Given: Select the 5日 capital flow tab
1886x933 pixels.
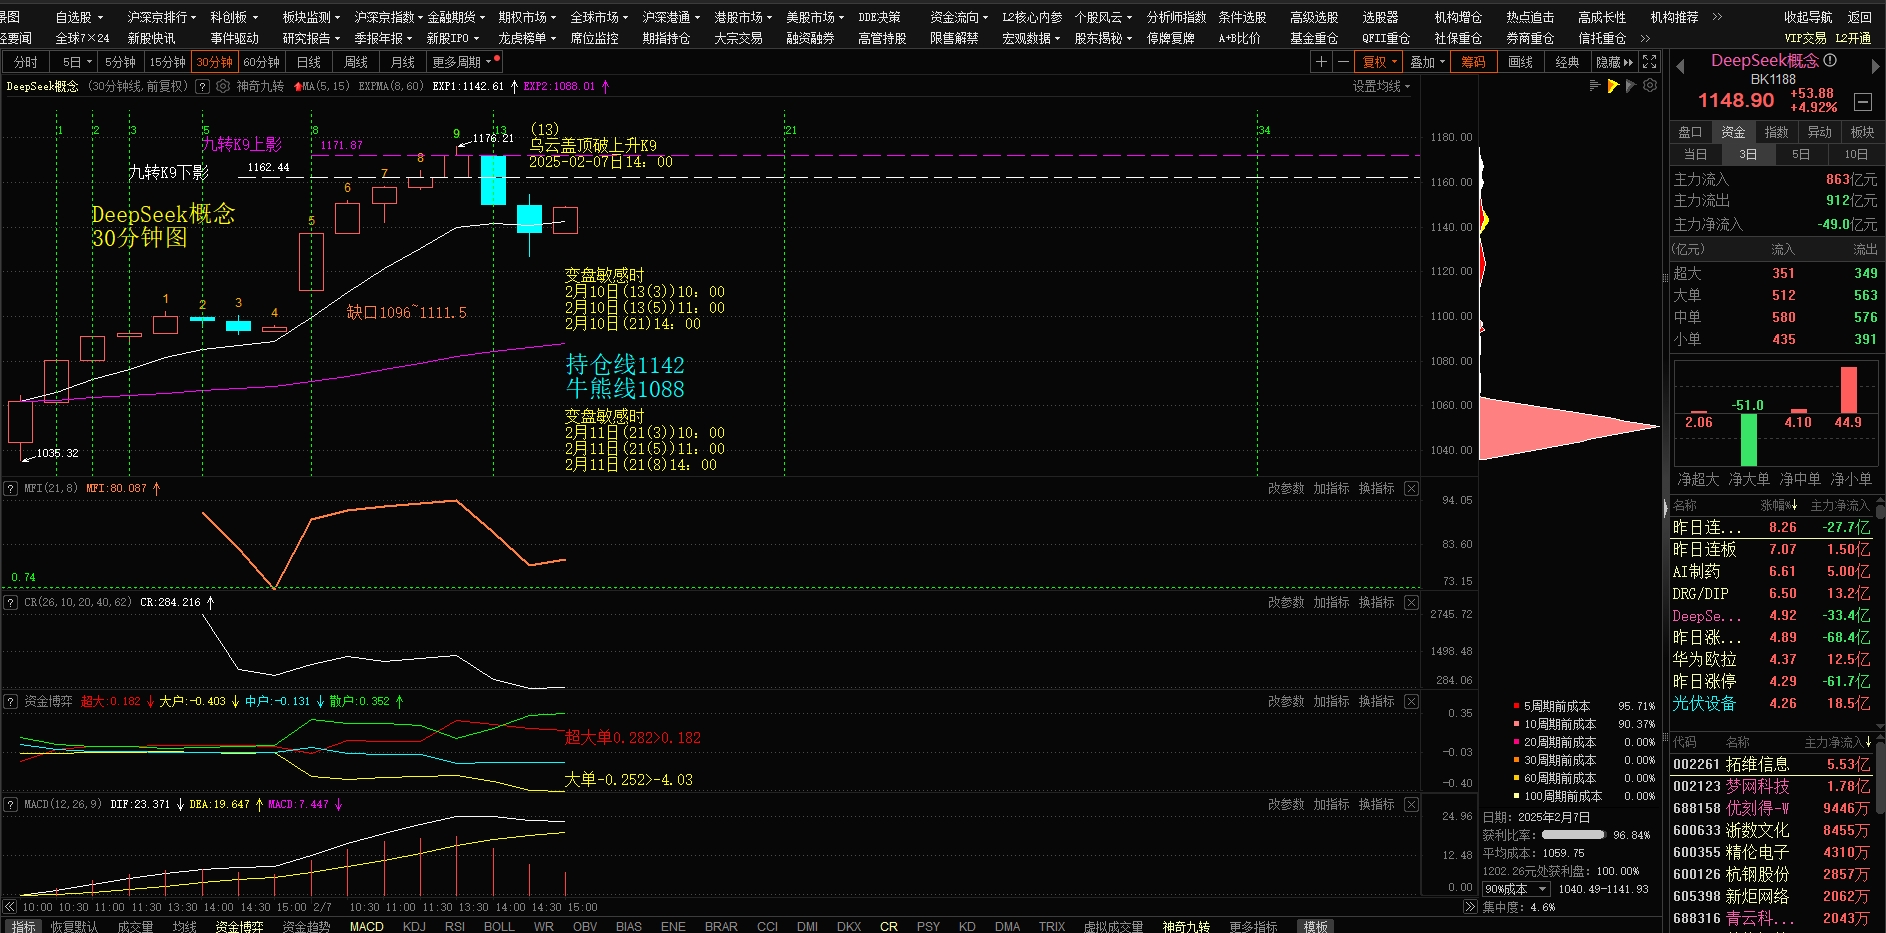Looking at the screenshot, I should coord(1800,154).
